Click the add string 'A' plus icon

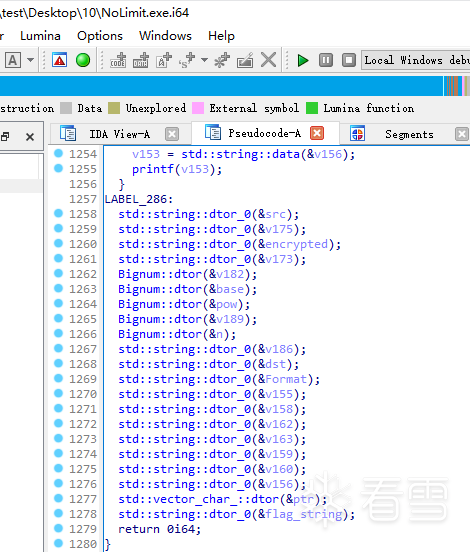coord(164,60)
